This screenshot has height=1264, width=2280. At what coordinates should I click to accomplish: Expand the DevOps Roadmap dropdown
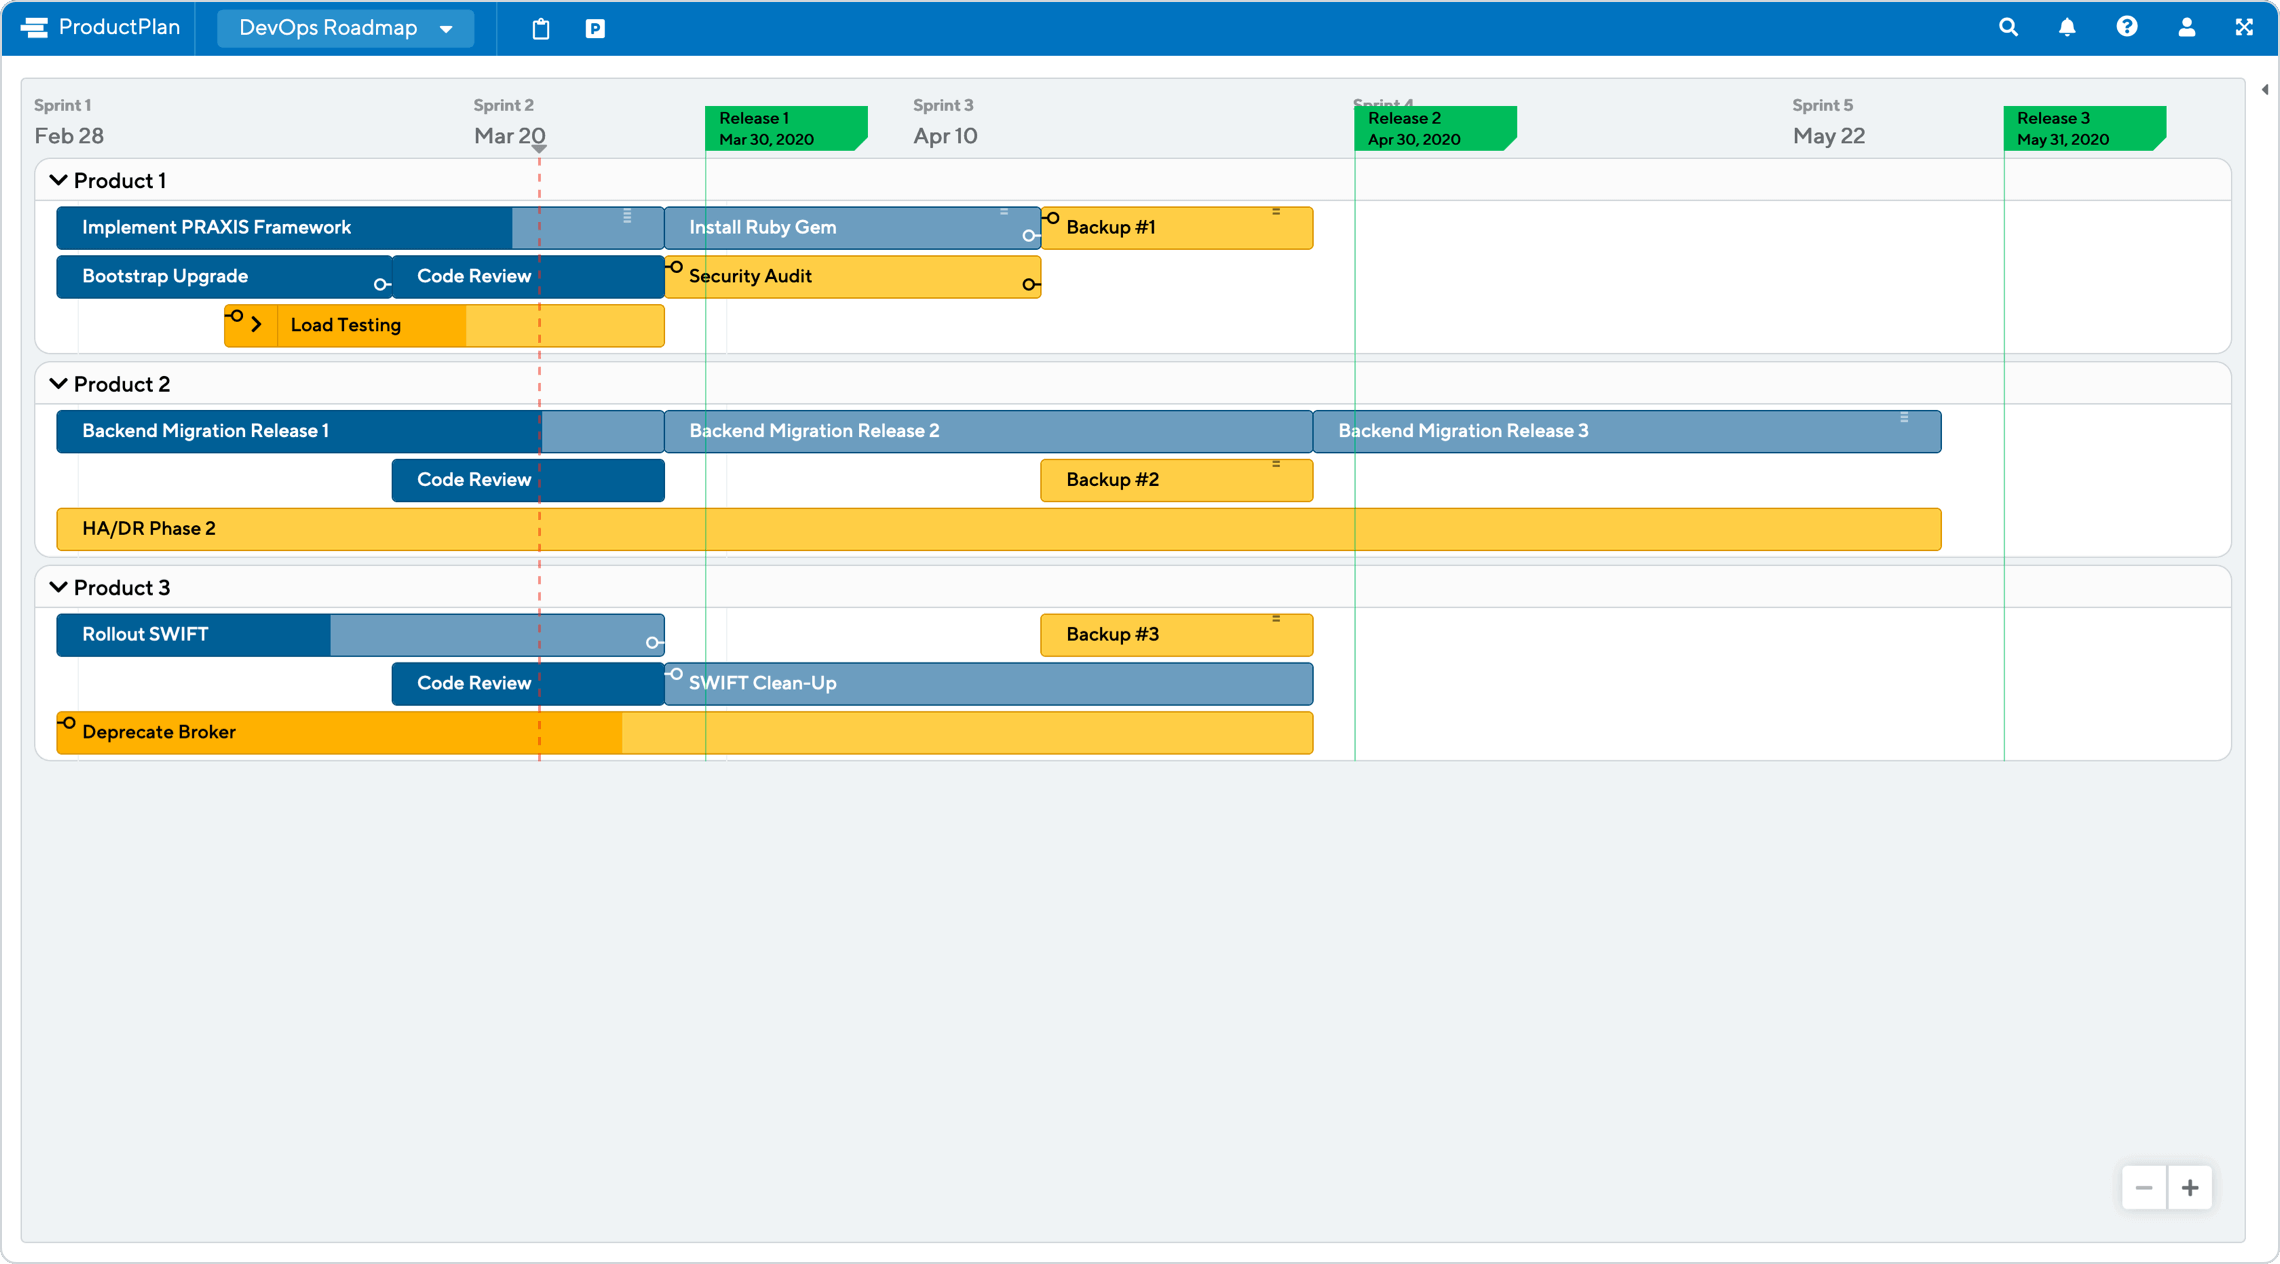[453, 26]
